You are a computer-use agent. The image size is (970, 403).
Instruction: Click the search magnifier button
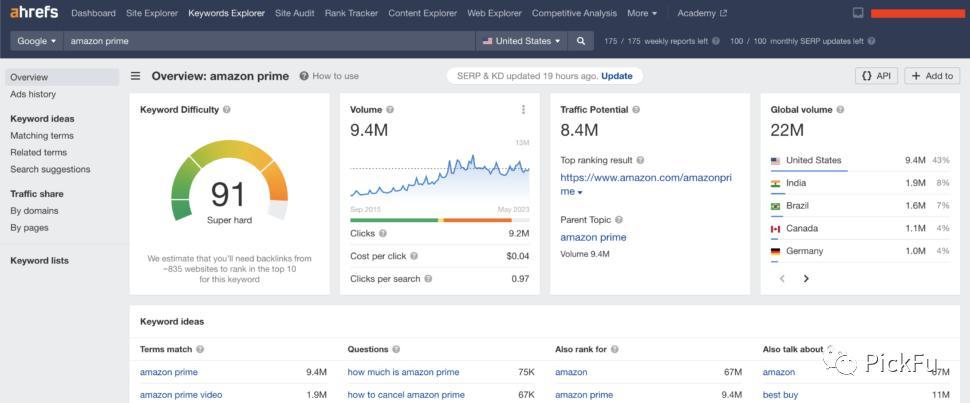[581, 41]
